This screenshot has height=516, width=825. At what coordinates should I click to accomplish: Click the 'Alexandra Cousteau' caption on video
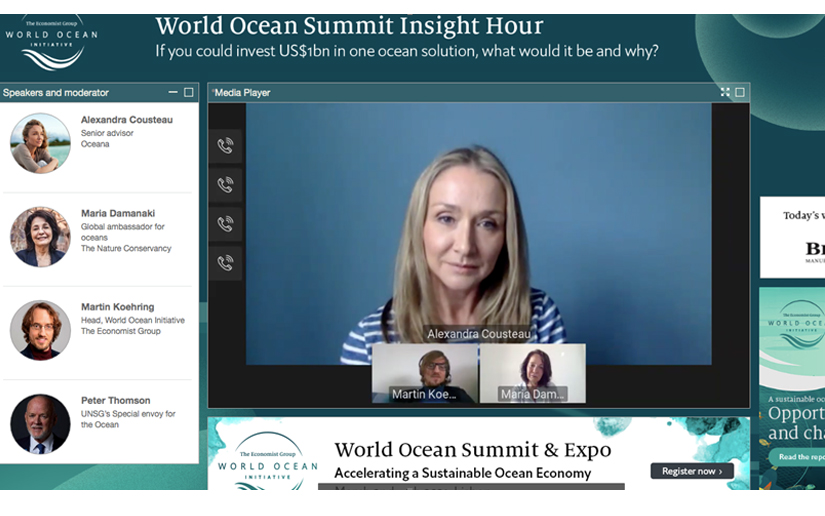(479, 334)
